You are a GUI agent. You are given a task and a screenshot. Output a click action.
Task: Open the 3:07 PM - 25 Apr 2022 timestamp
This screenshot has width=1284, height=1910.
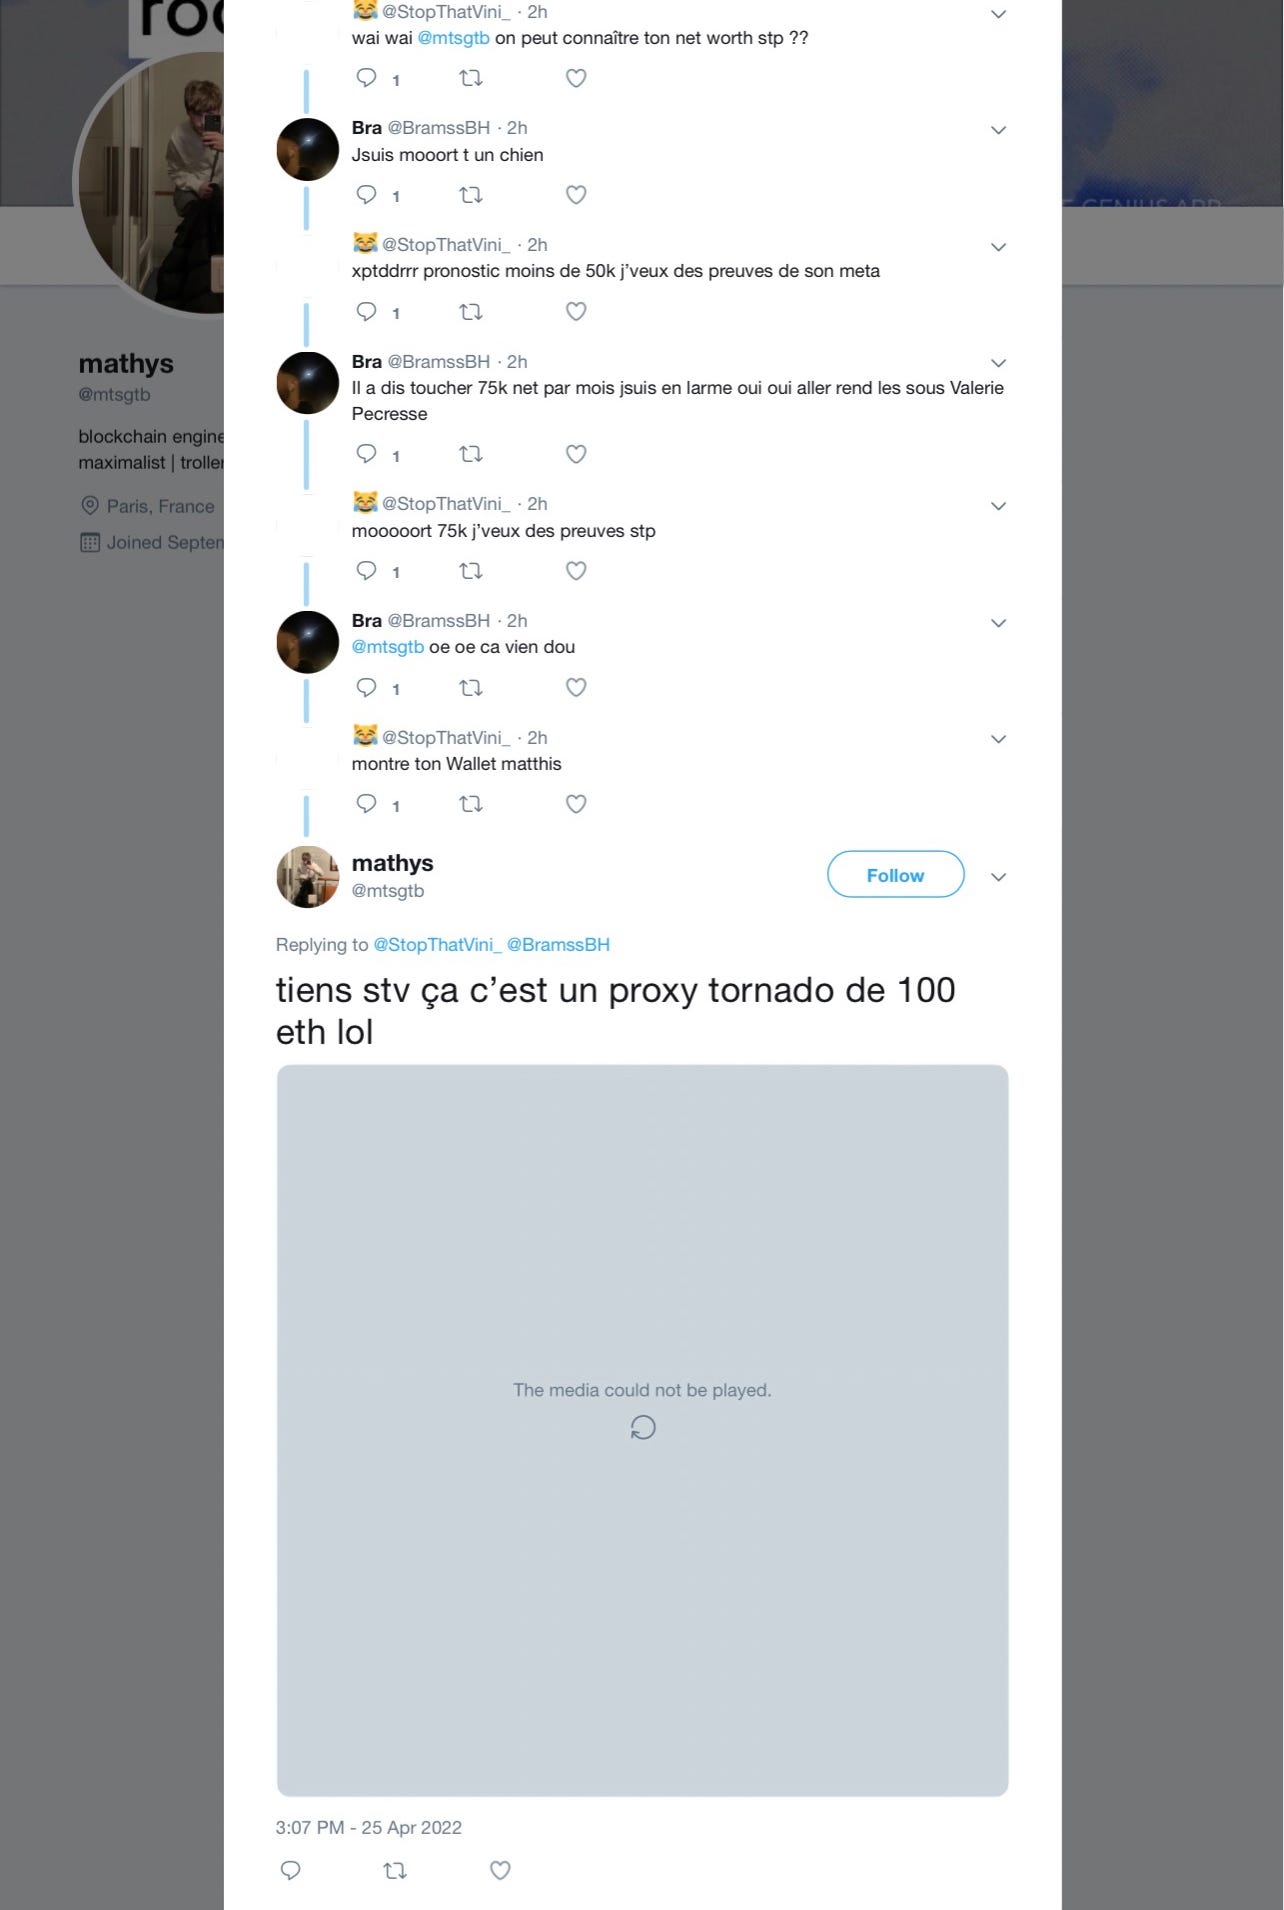pyautogui.click(x=369, y=1827)
